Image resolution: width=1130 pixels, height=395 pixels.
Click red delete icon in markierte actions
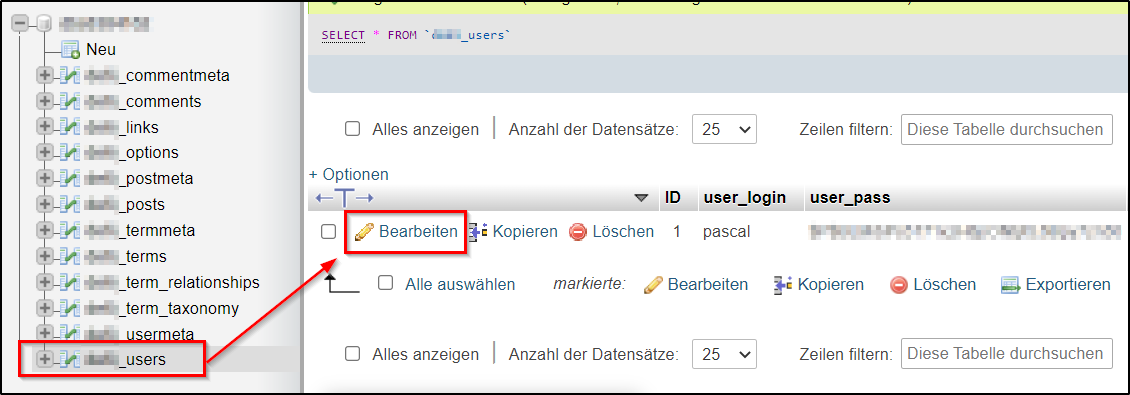899,285
